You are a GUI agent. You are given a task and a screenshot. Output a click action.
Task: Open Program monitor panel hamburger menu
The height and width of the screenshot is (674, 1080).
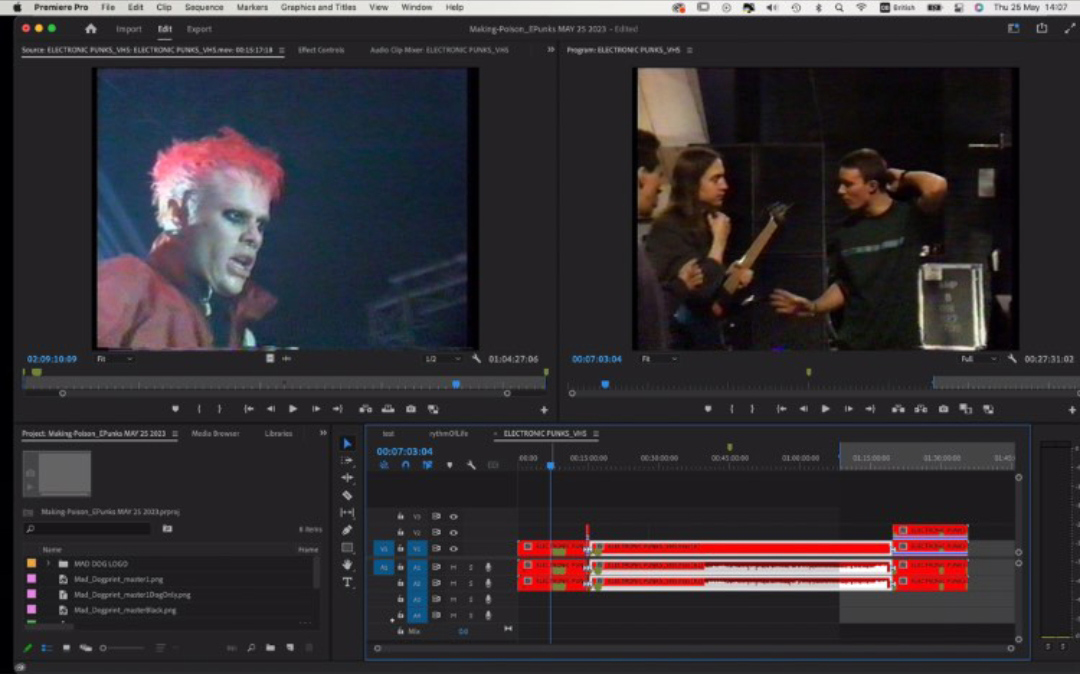(x=689, y=50)
